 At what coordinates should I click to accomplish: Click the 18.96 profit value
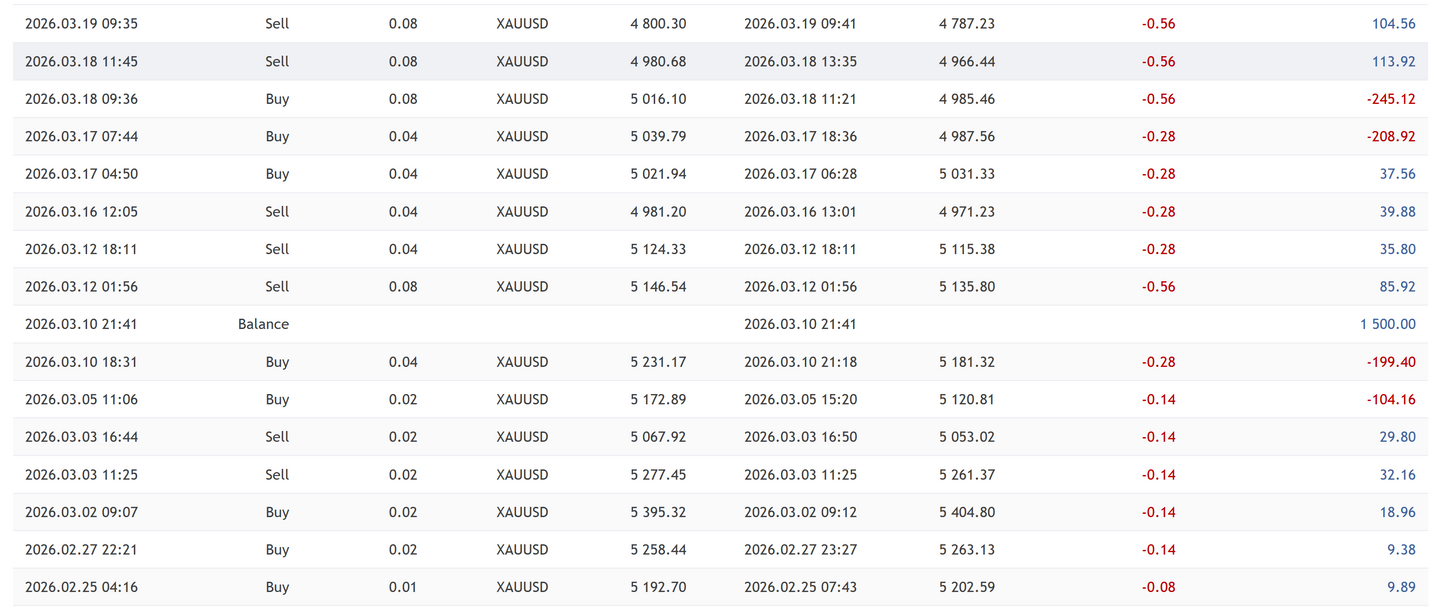tap(1398, 512)
